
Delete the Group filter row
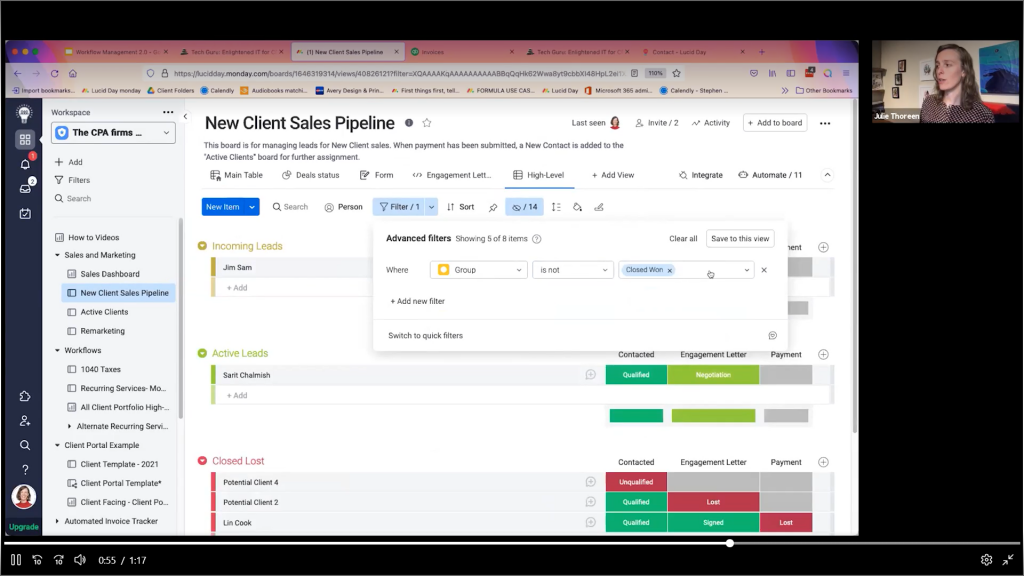tap(764, 270)
